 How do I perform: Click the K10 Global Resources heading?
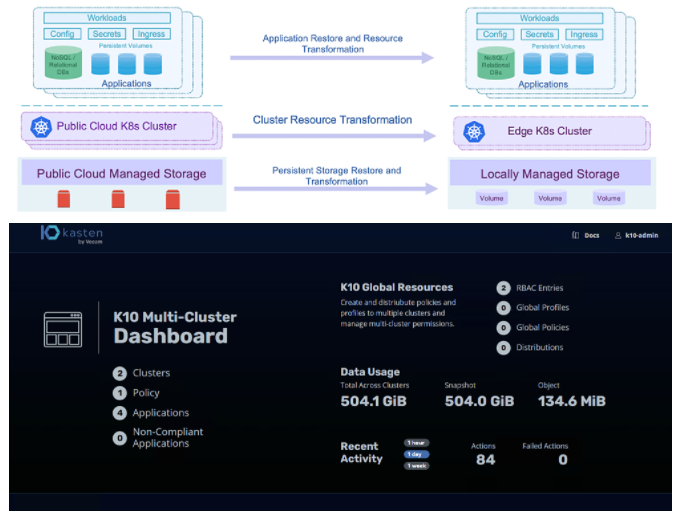pos(397,288)
